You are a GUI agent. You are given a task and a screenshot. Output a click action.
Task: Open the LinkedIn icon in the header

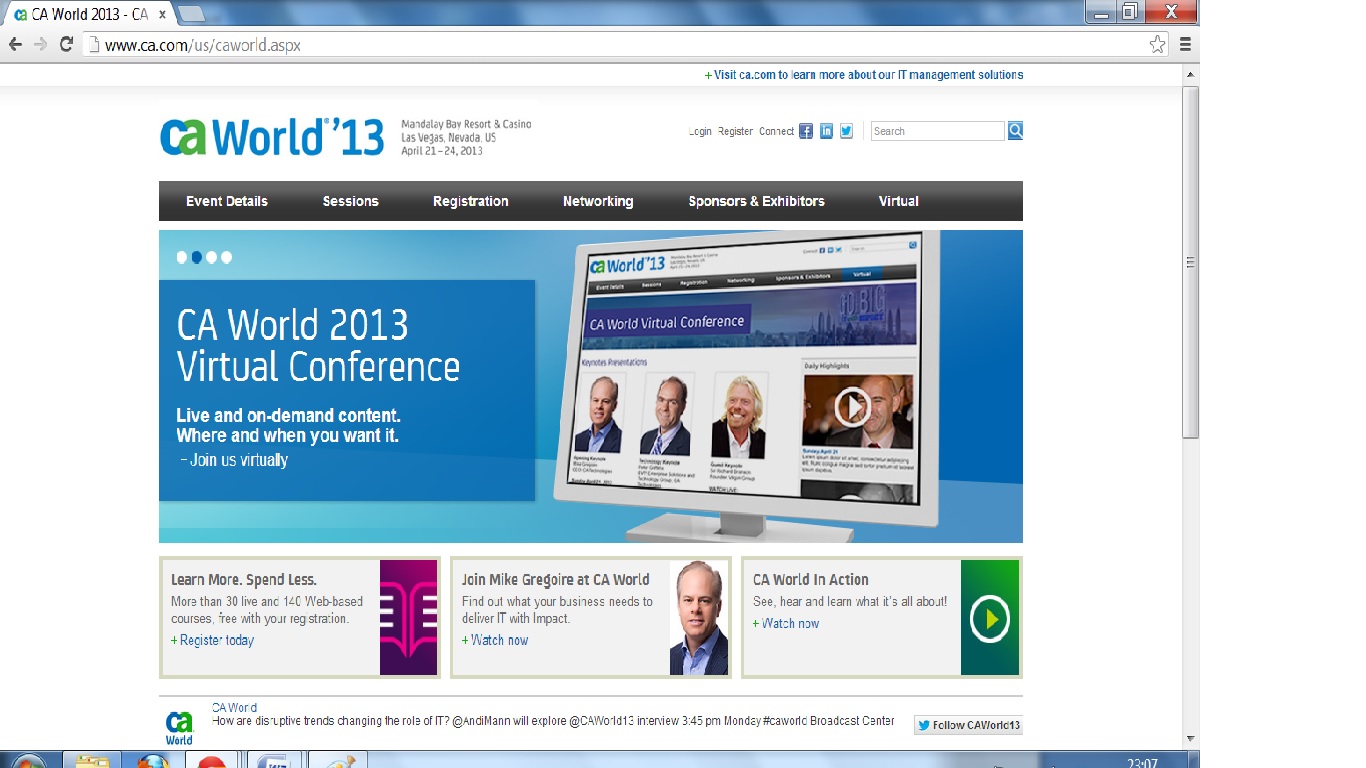pos(826,131)
